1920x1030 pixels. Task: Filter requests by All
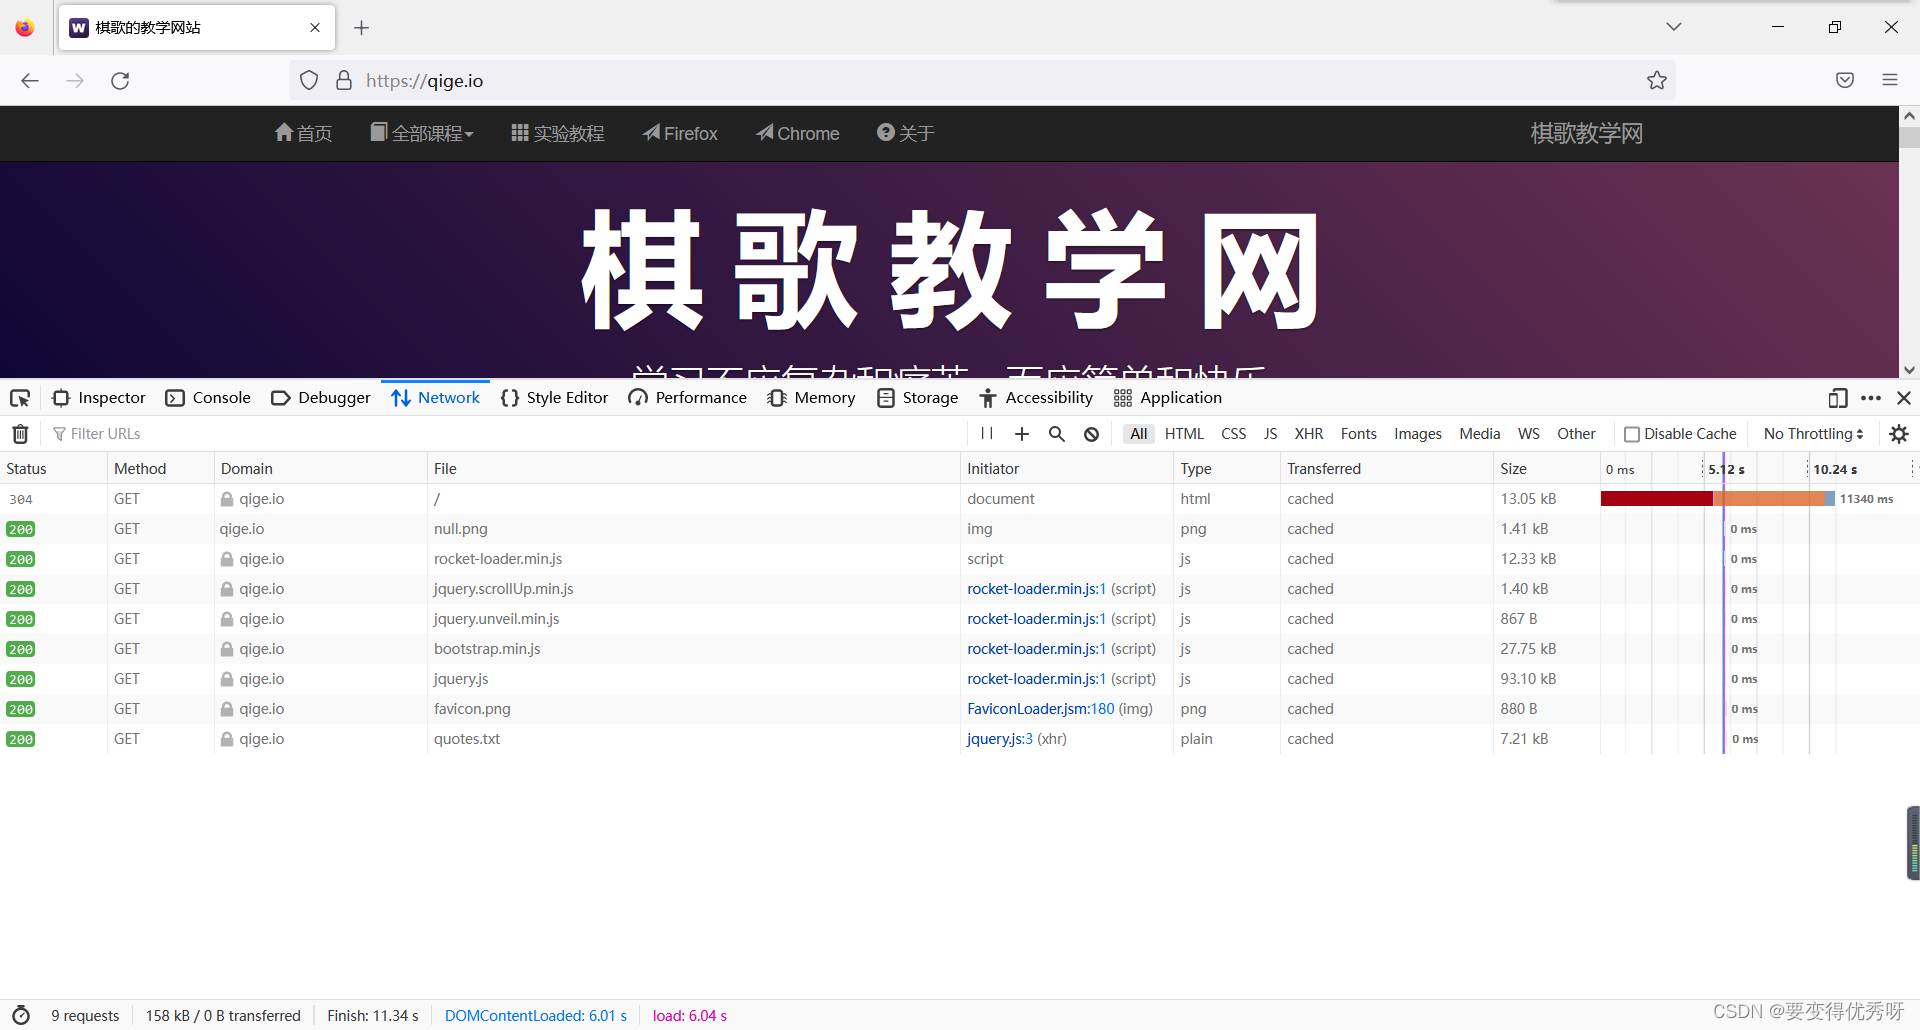1139,434
